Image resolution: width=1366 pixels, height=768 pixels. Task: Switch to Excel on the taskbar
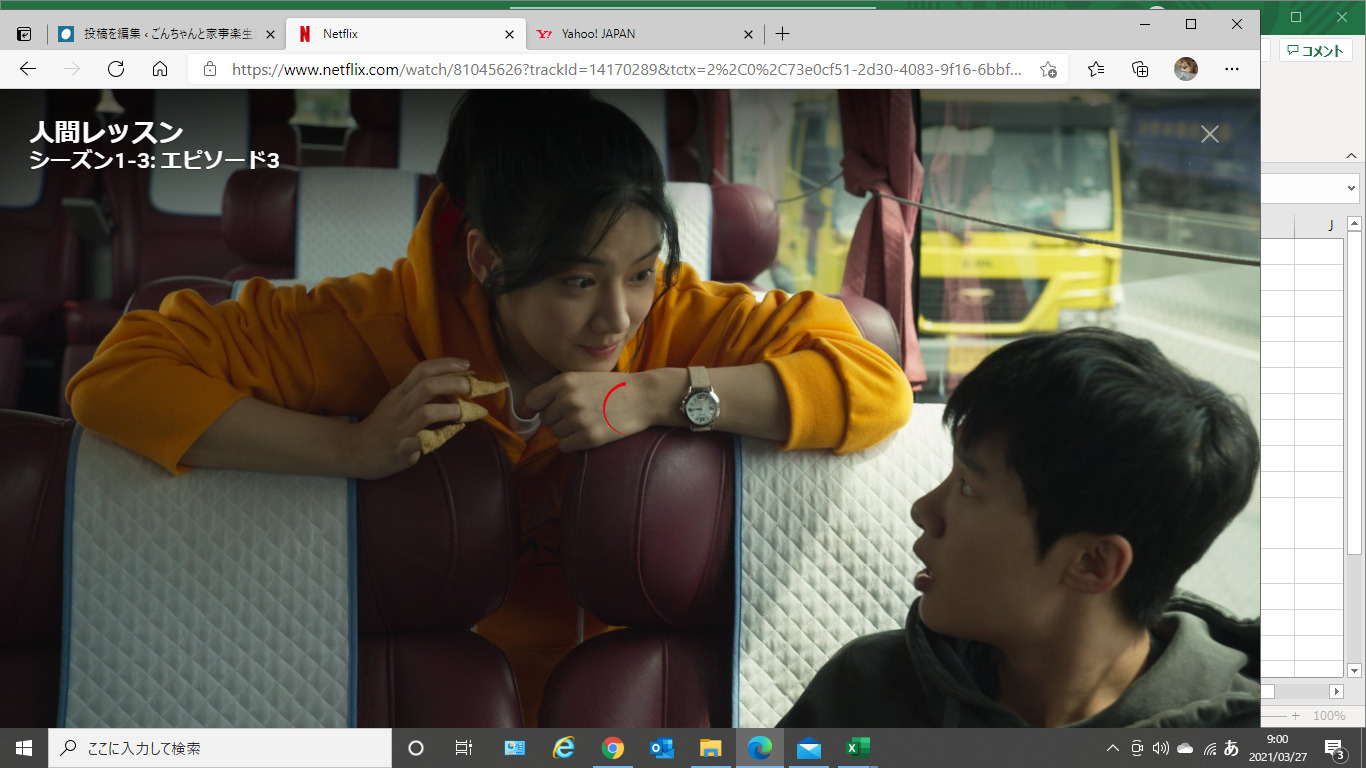point(858,748)
